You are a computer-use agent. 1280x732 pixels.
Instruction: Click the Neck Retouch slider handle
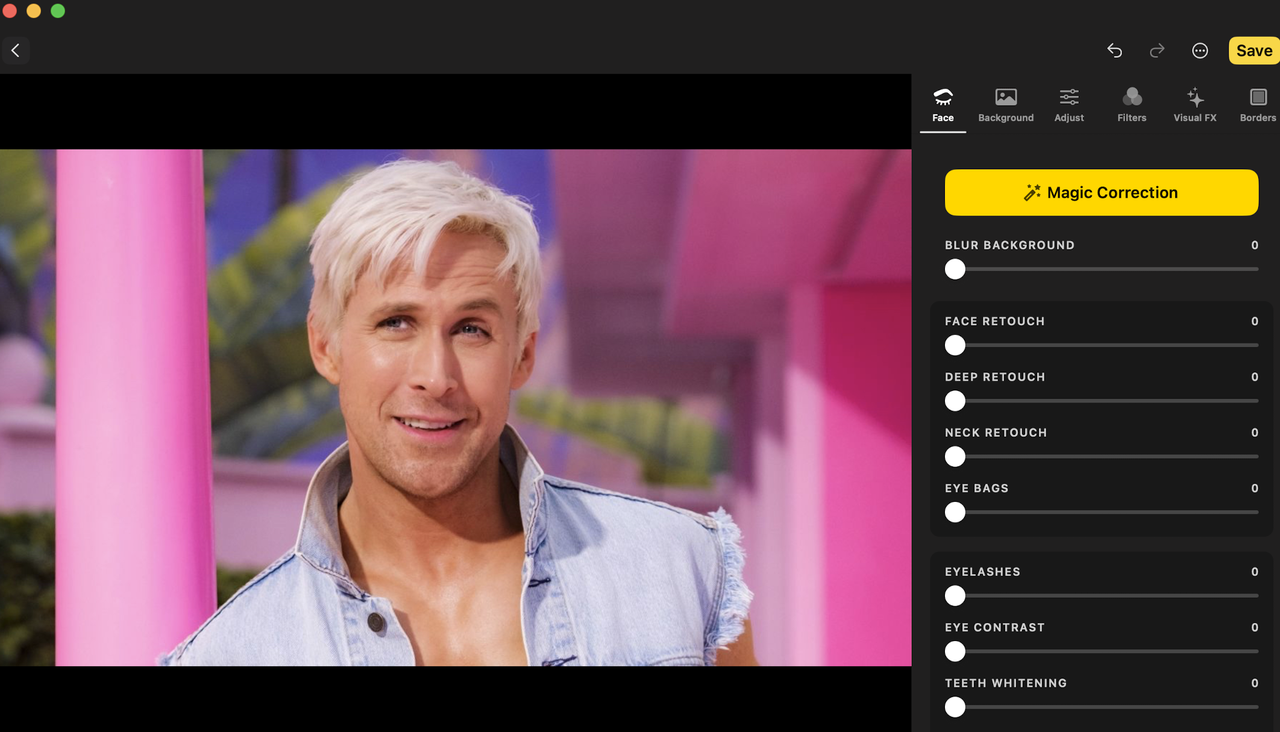[955, 457]
